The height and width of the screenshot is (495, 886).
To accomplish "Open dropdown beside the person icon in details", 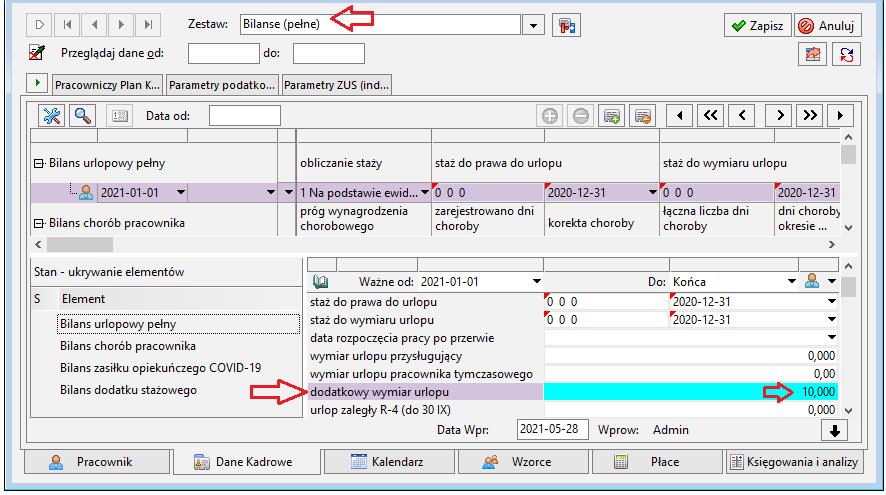I will (832, 281).
